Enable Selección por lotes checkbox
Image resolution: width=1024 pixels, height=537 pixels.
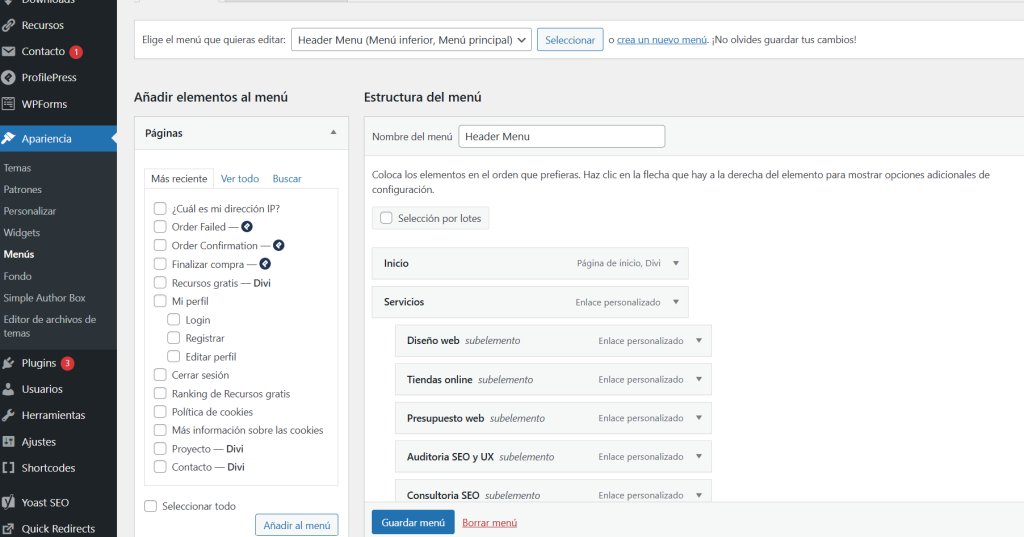point(386,218)
